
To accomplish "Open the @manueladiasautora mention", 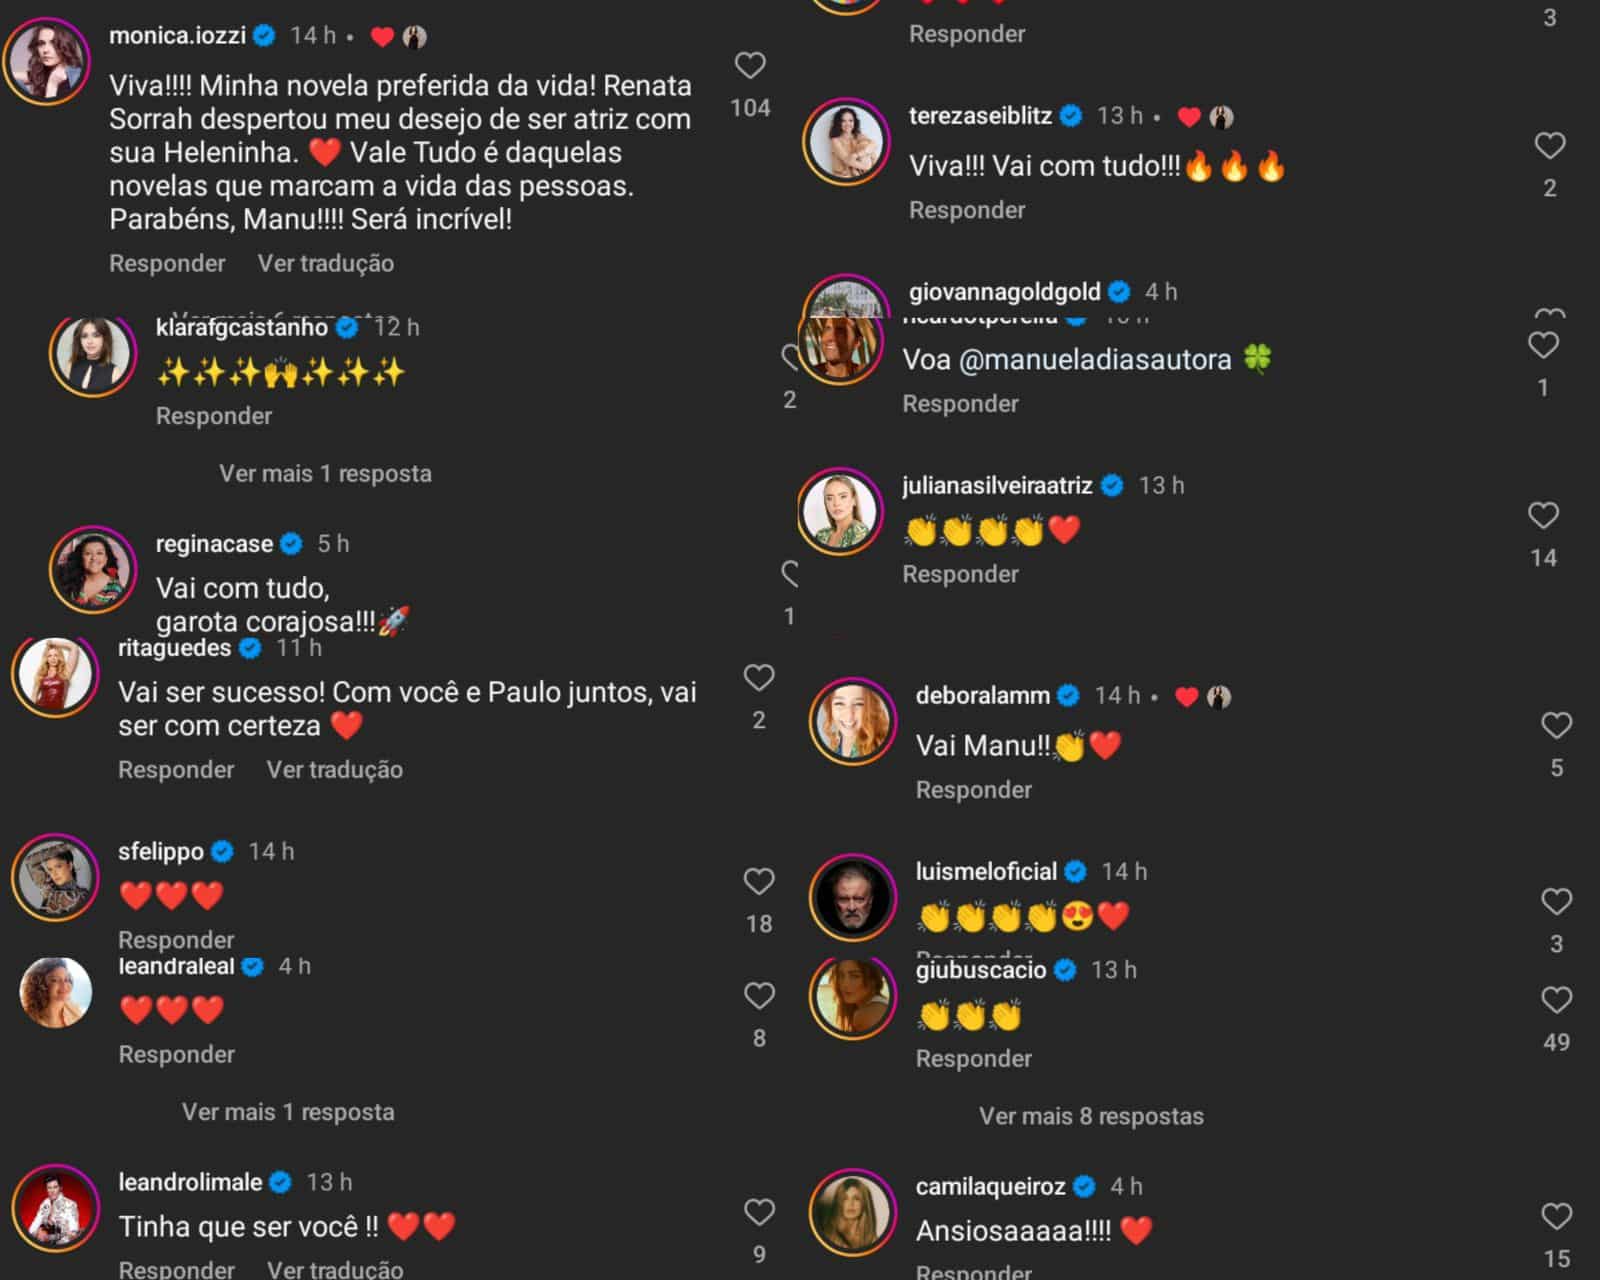I will click(x=1095, y=359).
